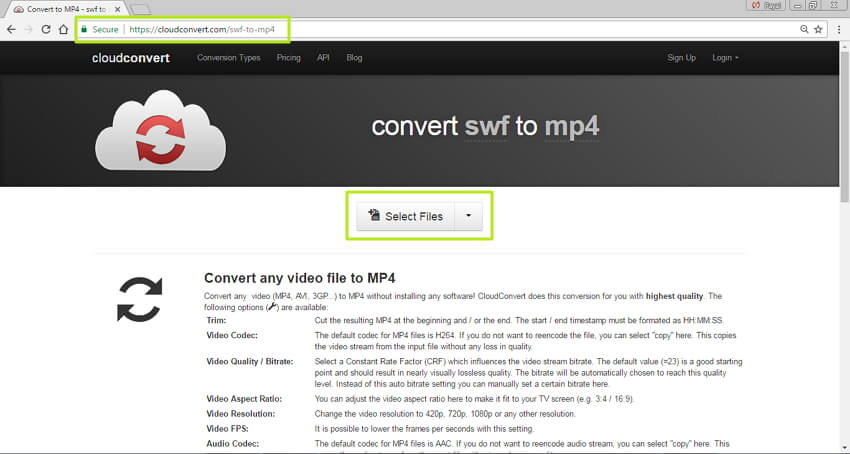Bookmark this page with the star icon

[819, 29]
